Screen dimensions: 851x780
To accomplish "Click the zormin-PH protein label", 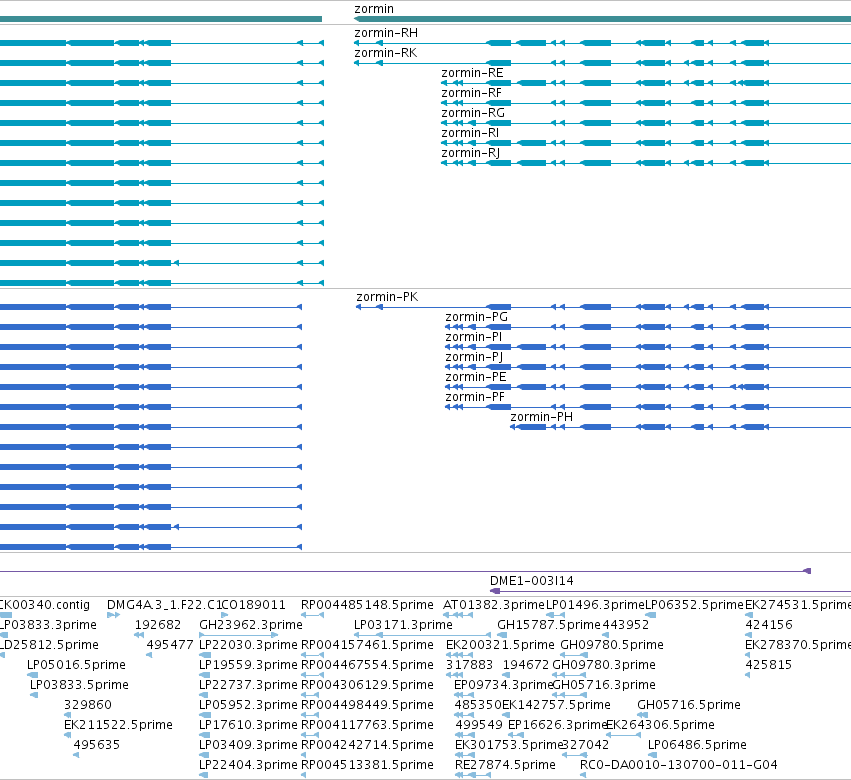I will click(542, 417).
